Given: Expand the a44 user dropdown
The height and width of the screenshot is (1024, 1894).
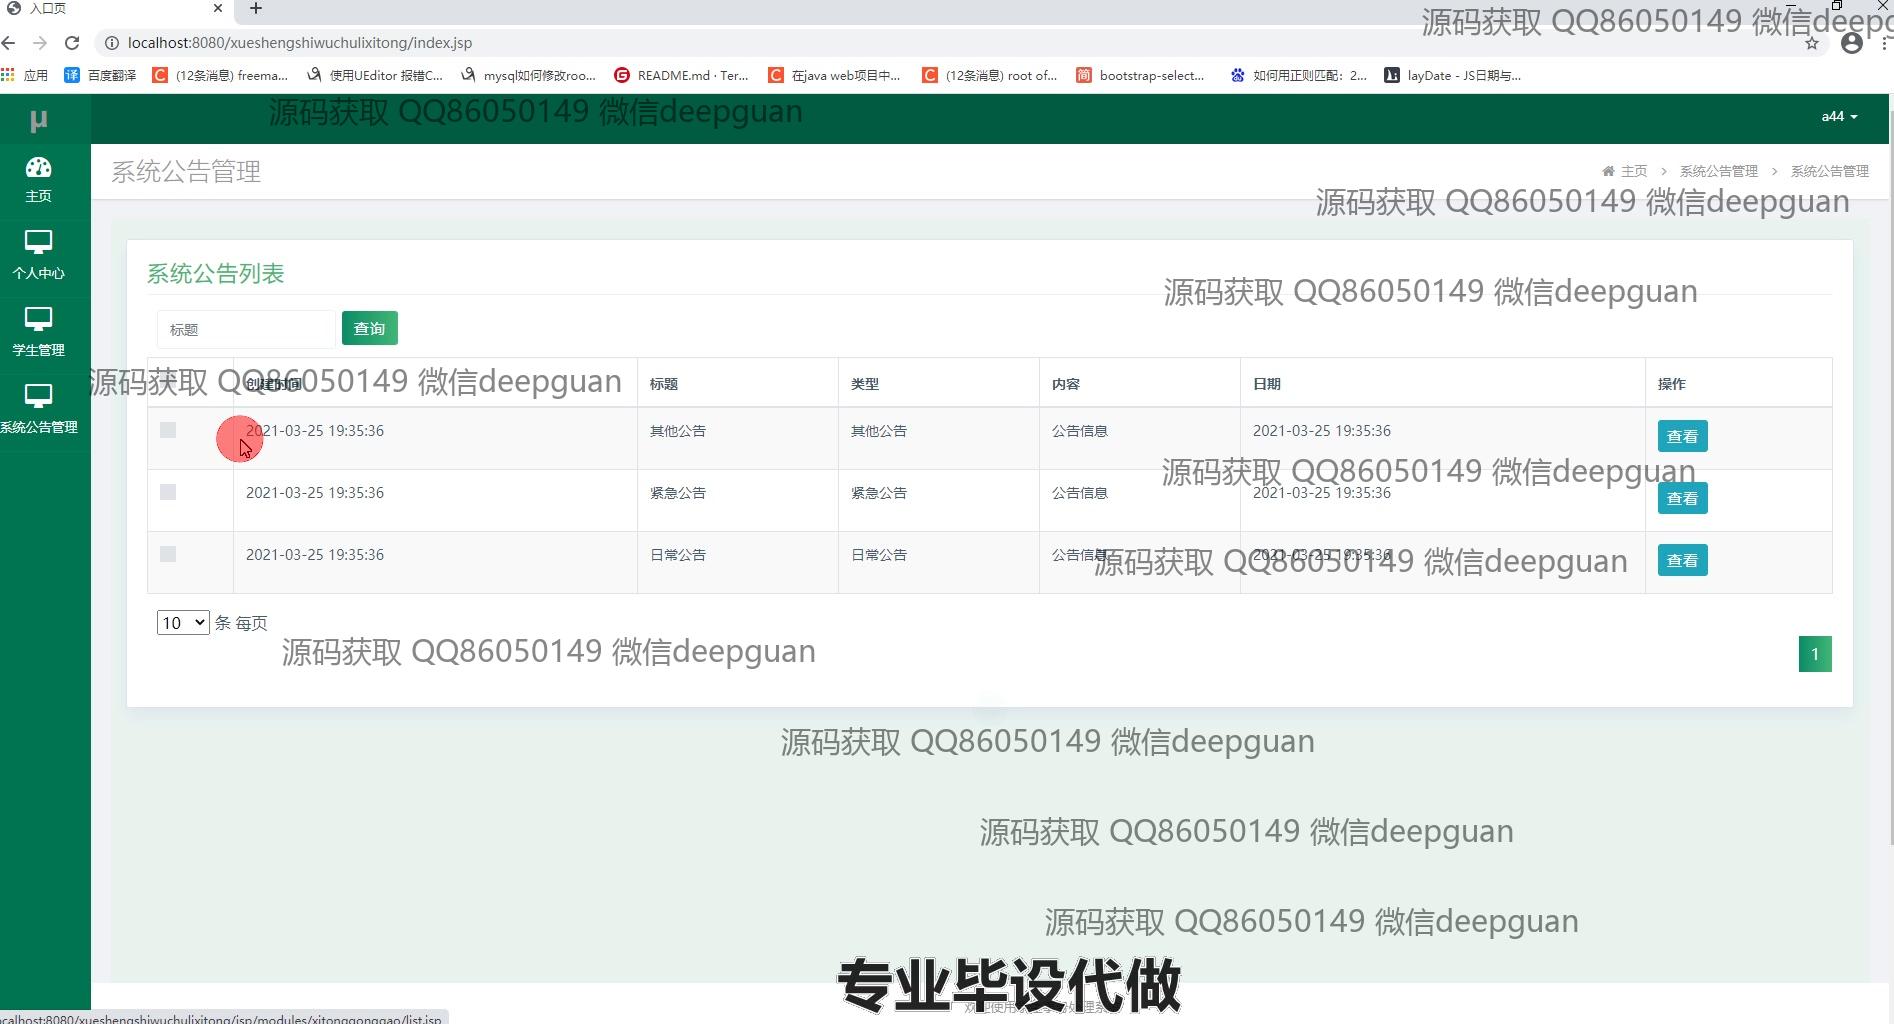Looking at the screenshot, I should 1838,117.
